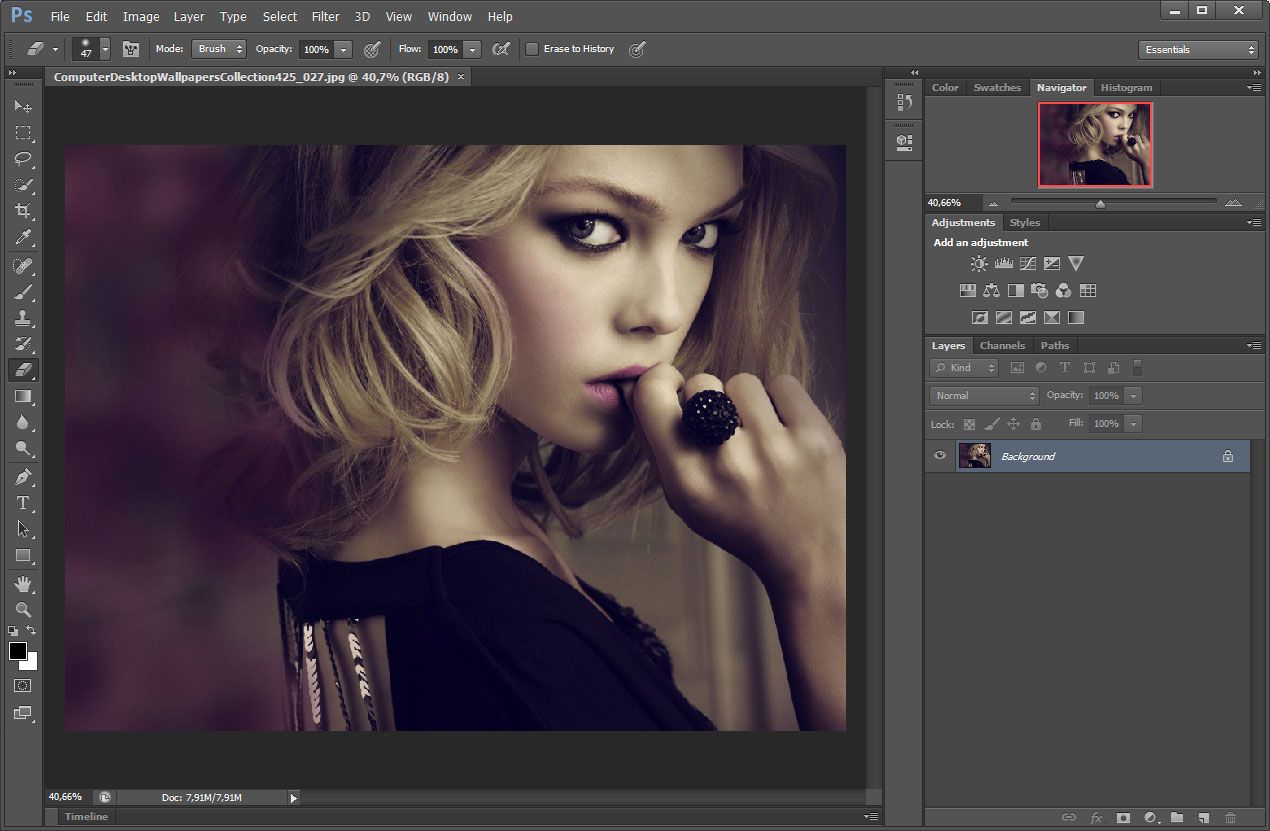The height and width of the screenshot is (831, 1270).
Task: Open the brush preset picker arrow
Action: (105, 49)
